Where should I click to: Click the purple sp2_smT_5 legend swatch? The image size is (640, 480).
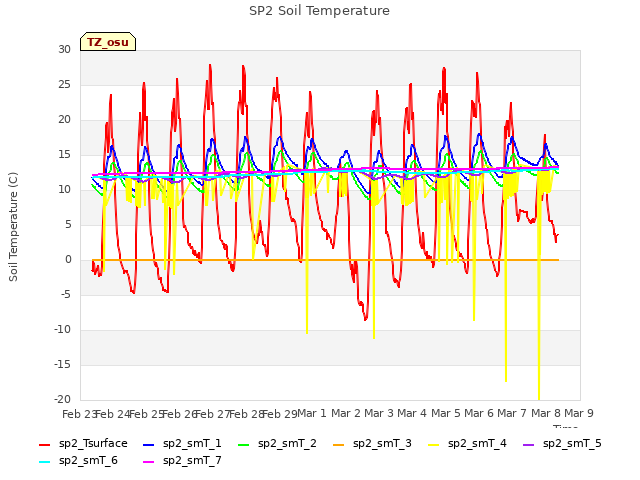529,444
